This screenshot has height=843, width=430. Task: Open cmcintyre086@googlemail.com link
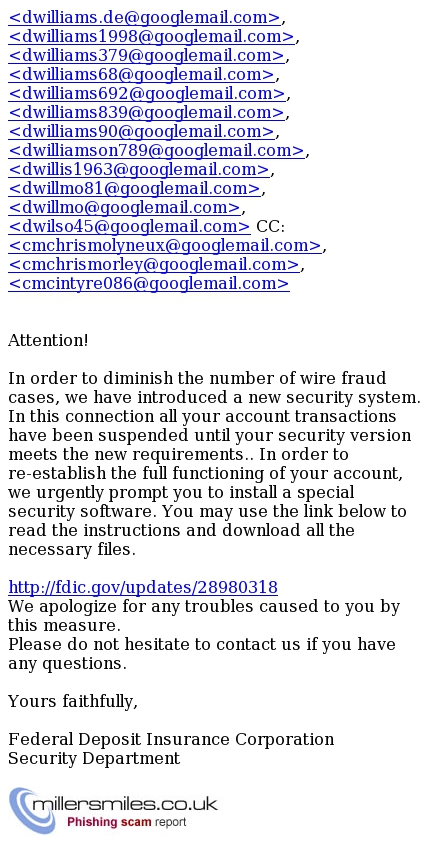tap(149, 283)
